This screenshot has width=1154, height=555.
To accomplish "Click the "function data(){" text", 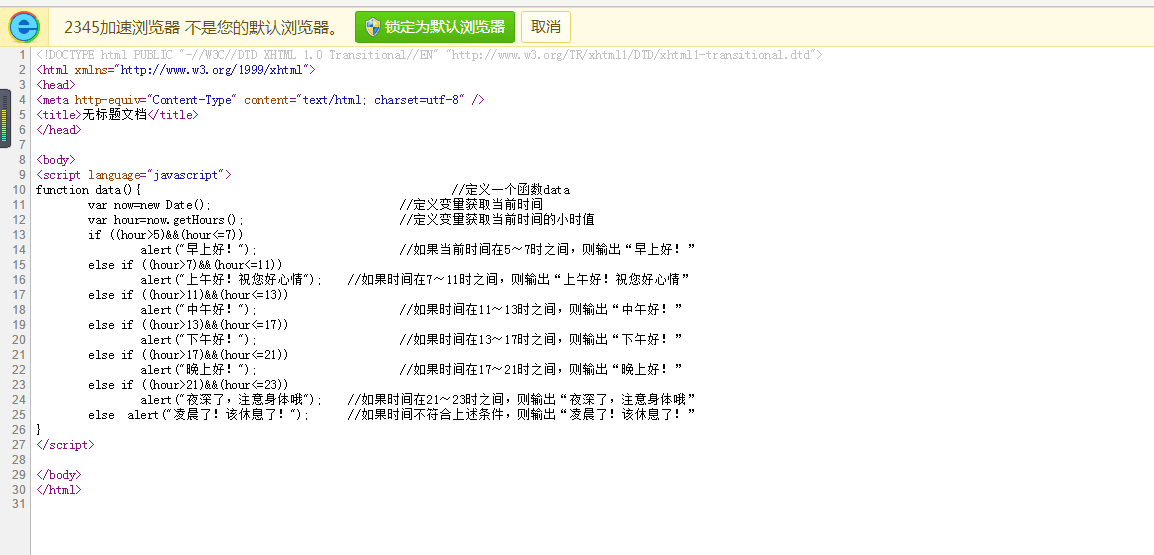I will click(88, 190).
